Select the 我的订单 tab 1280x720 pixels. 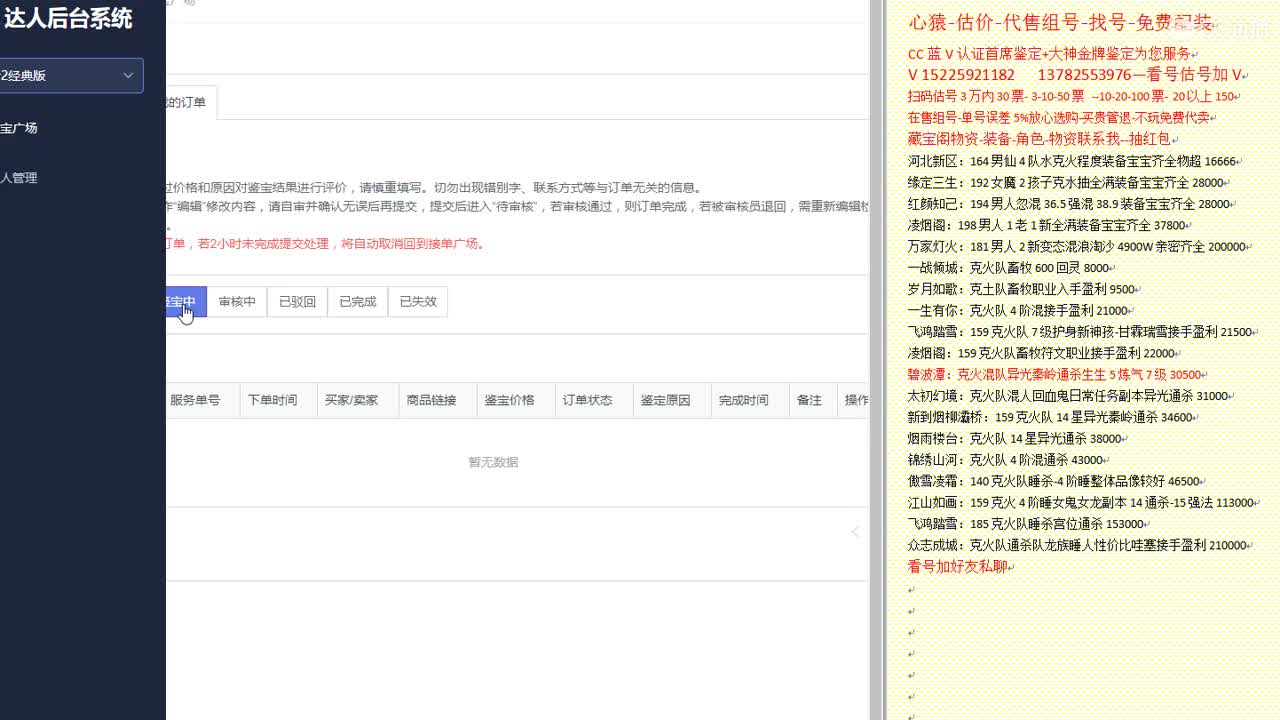point(191,102)
